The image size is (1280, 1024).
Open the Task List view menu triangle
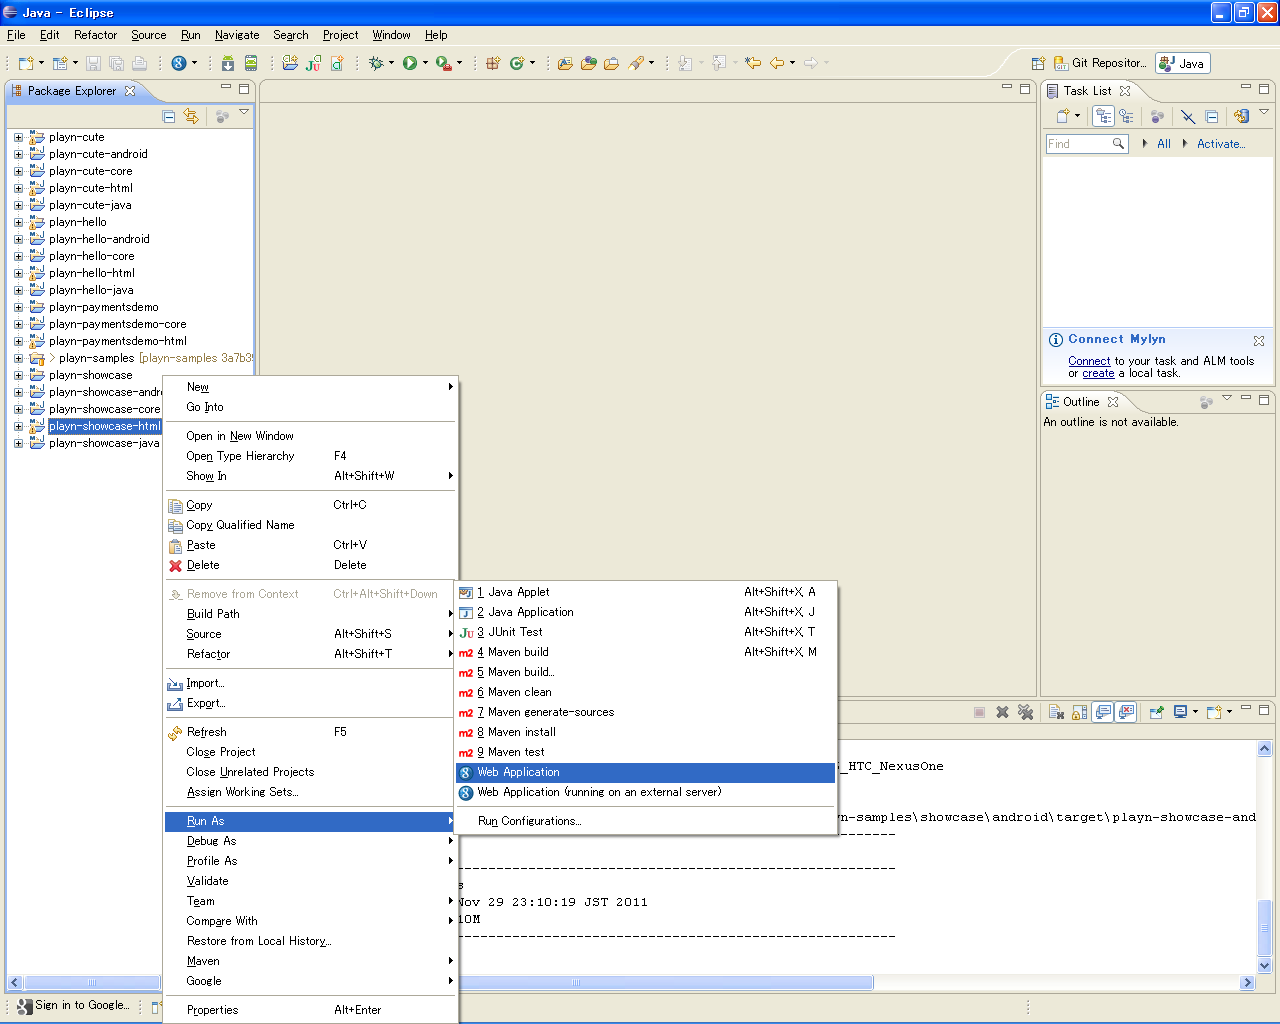pyautogui.click(x=1264, y=112)
